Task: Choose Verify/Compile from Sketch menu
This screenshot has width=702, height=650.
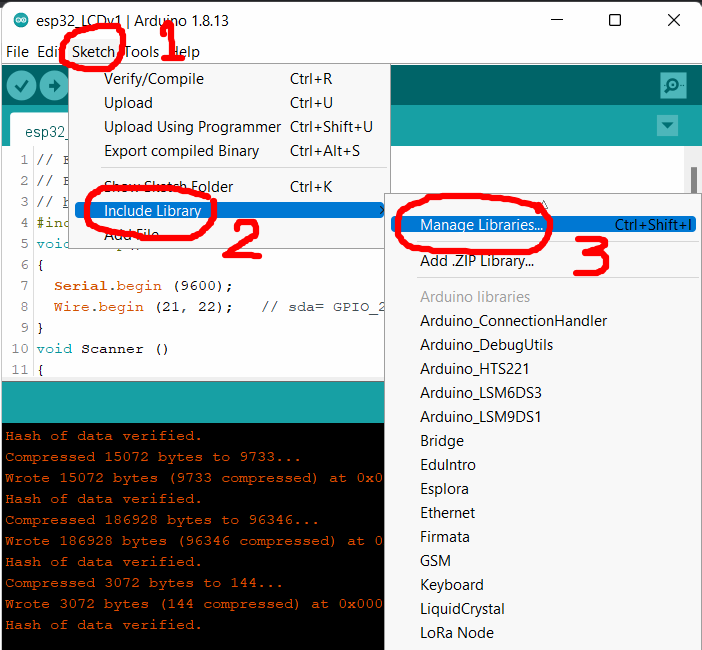Action: (x=231, y=79)
